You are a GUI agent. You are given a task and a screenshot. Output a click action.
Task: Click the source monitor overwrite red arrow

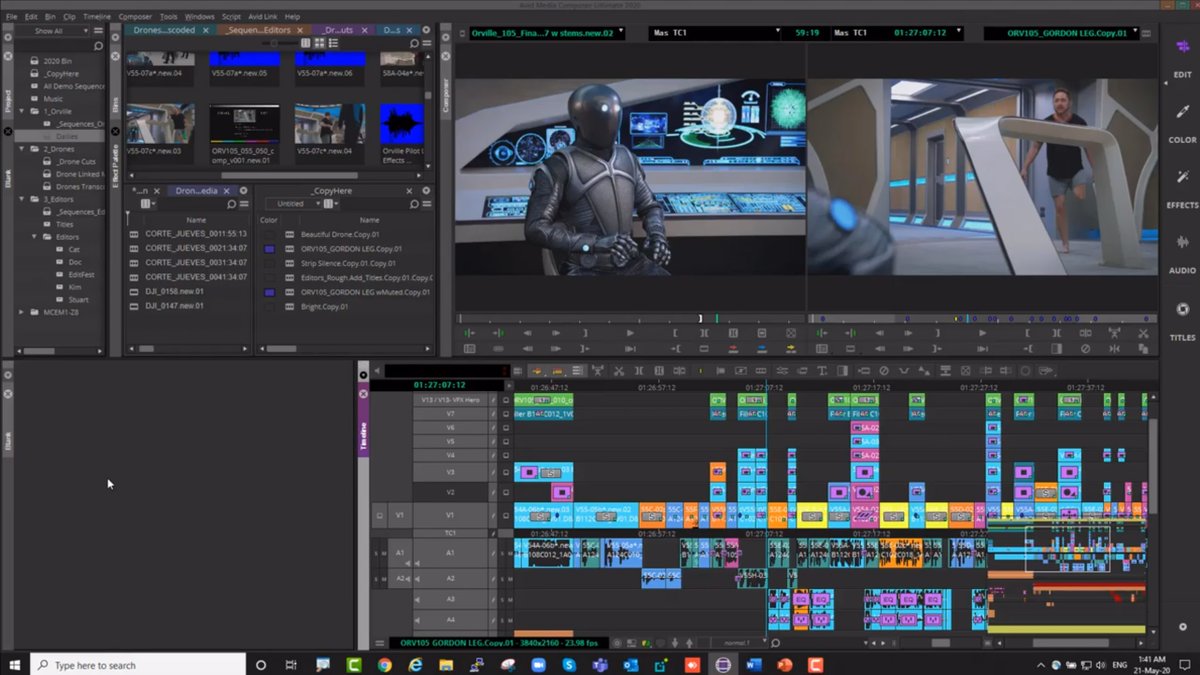click(x=733, y=348)
